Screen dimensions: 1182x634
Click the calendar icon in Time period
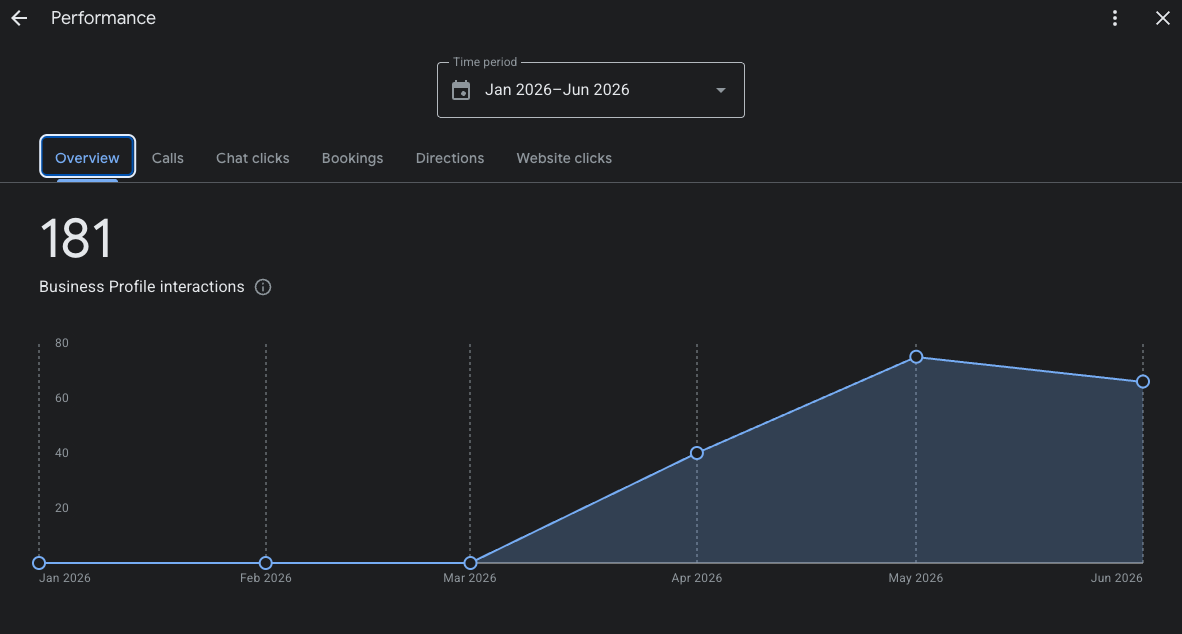pos(461,90)
